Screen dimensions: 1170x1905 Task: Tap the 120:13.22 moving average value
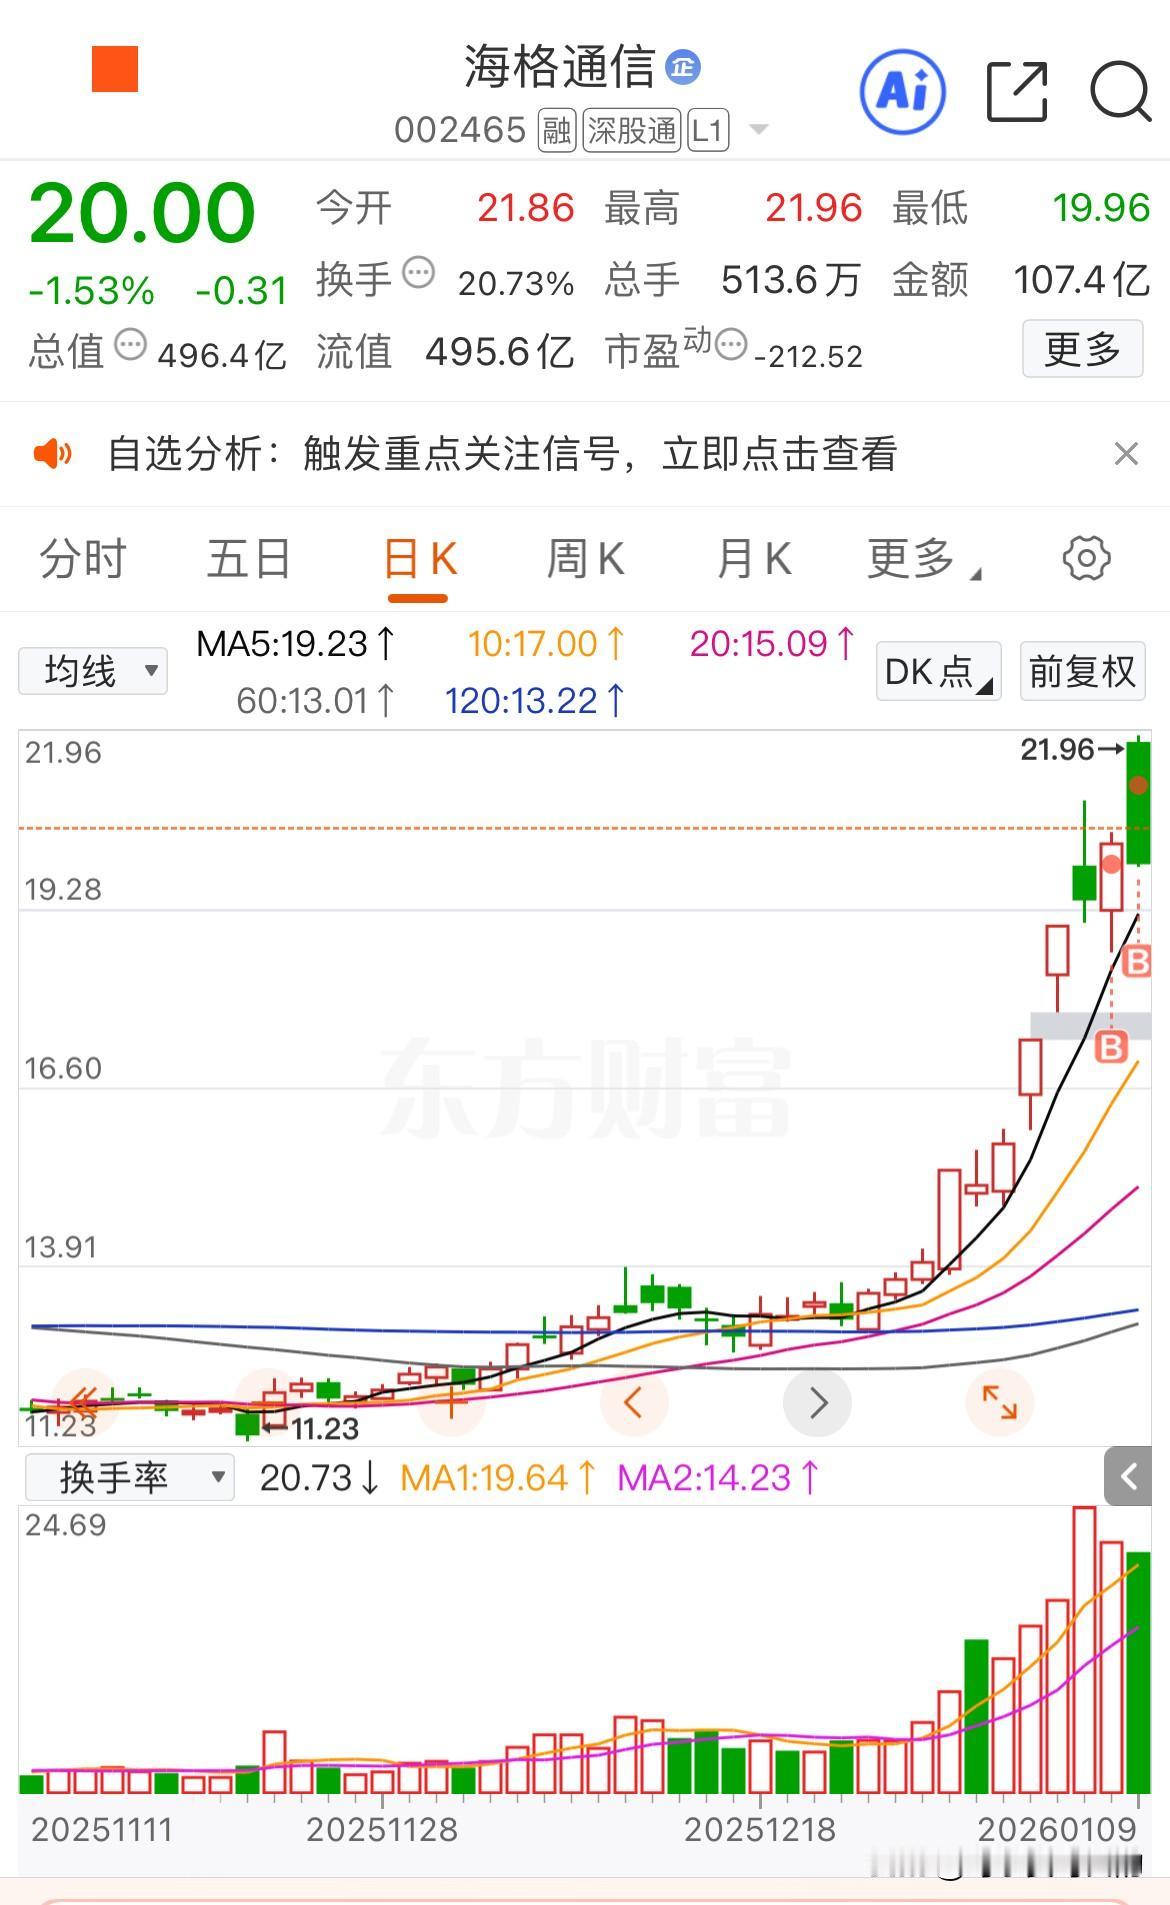coord(536,700)
